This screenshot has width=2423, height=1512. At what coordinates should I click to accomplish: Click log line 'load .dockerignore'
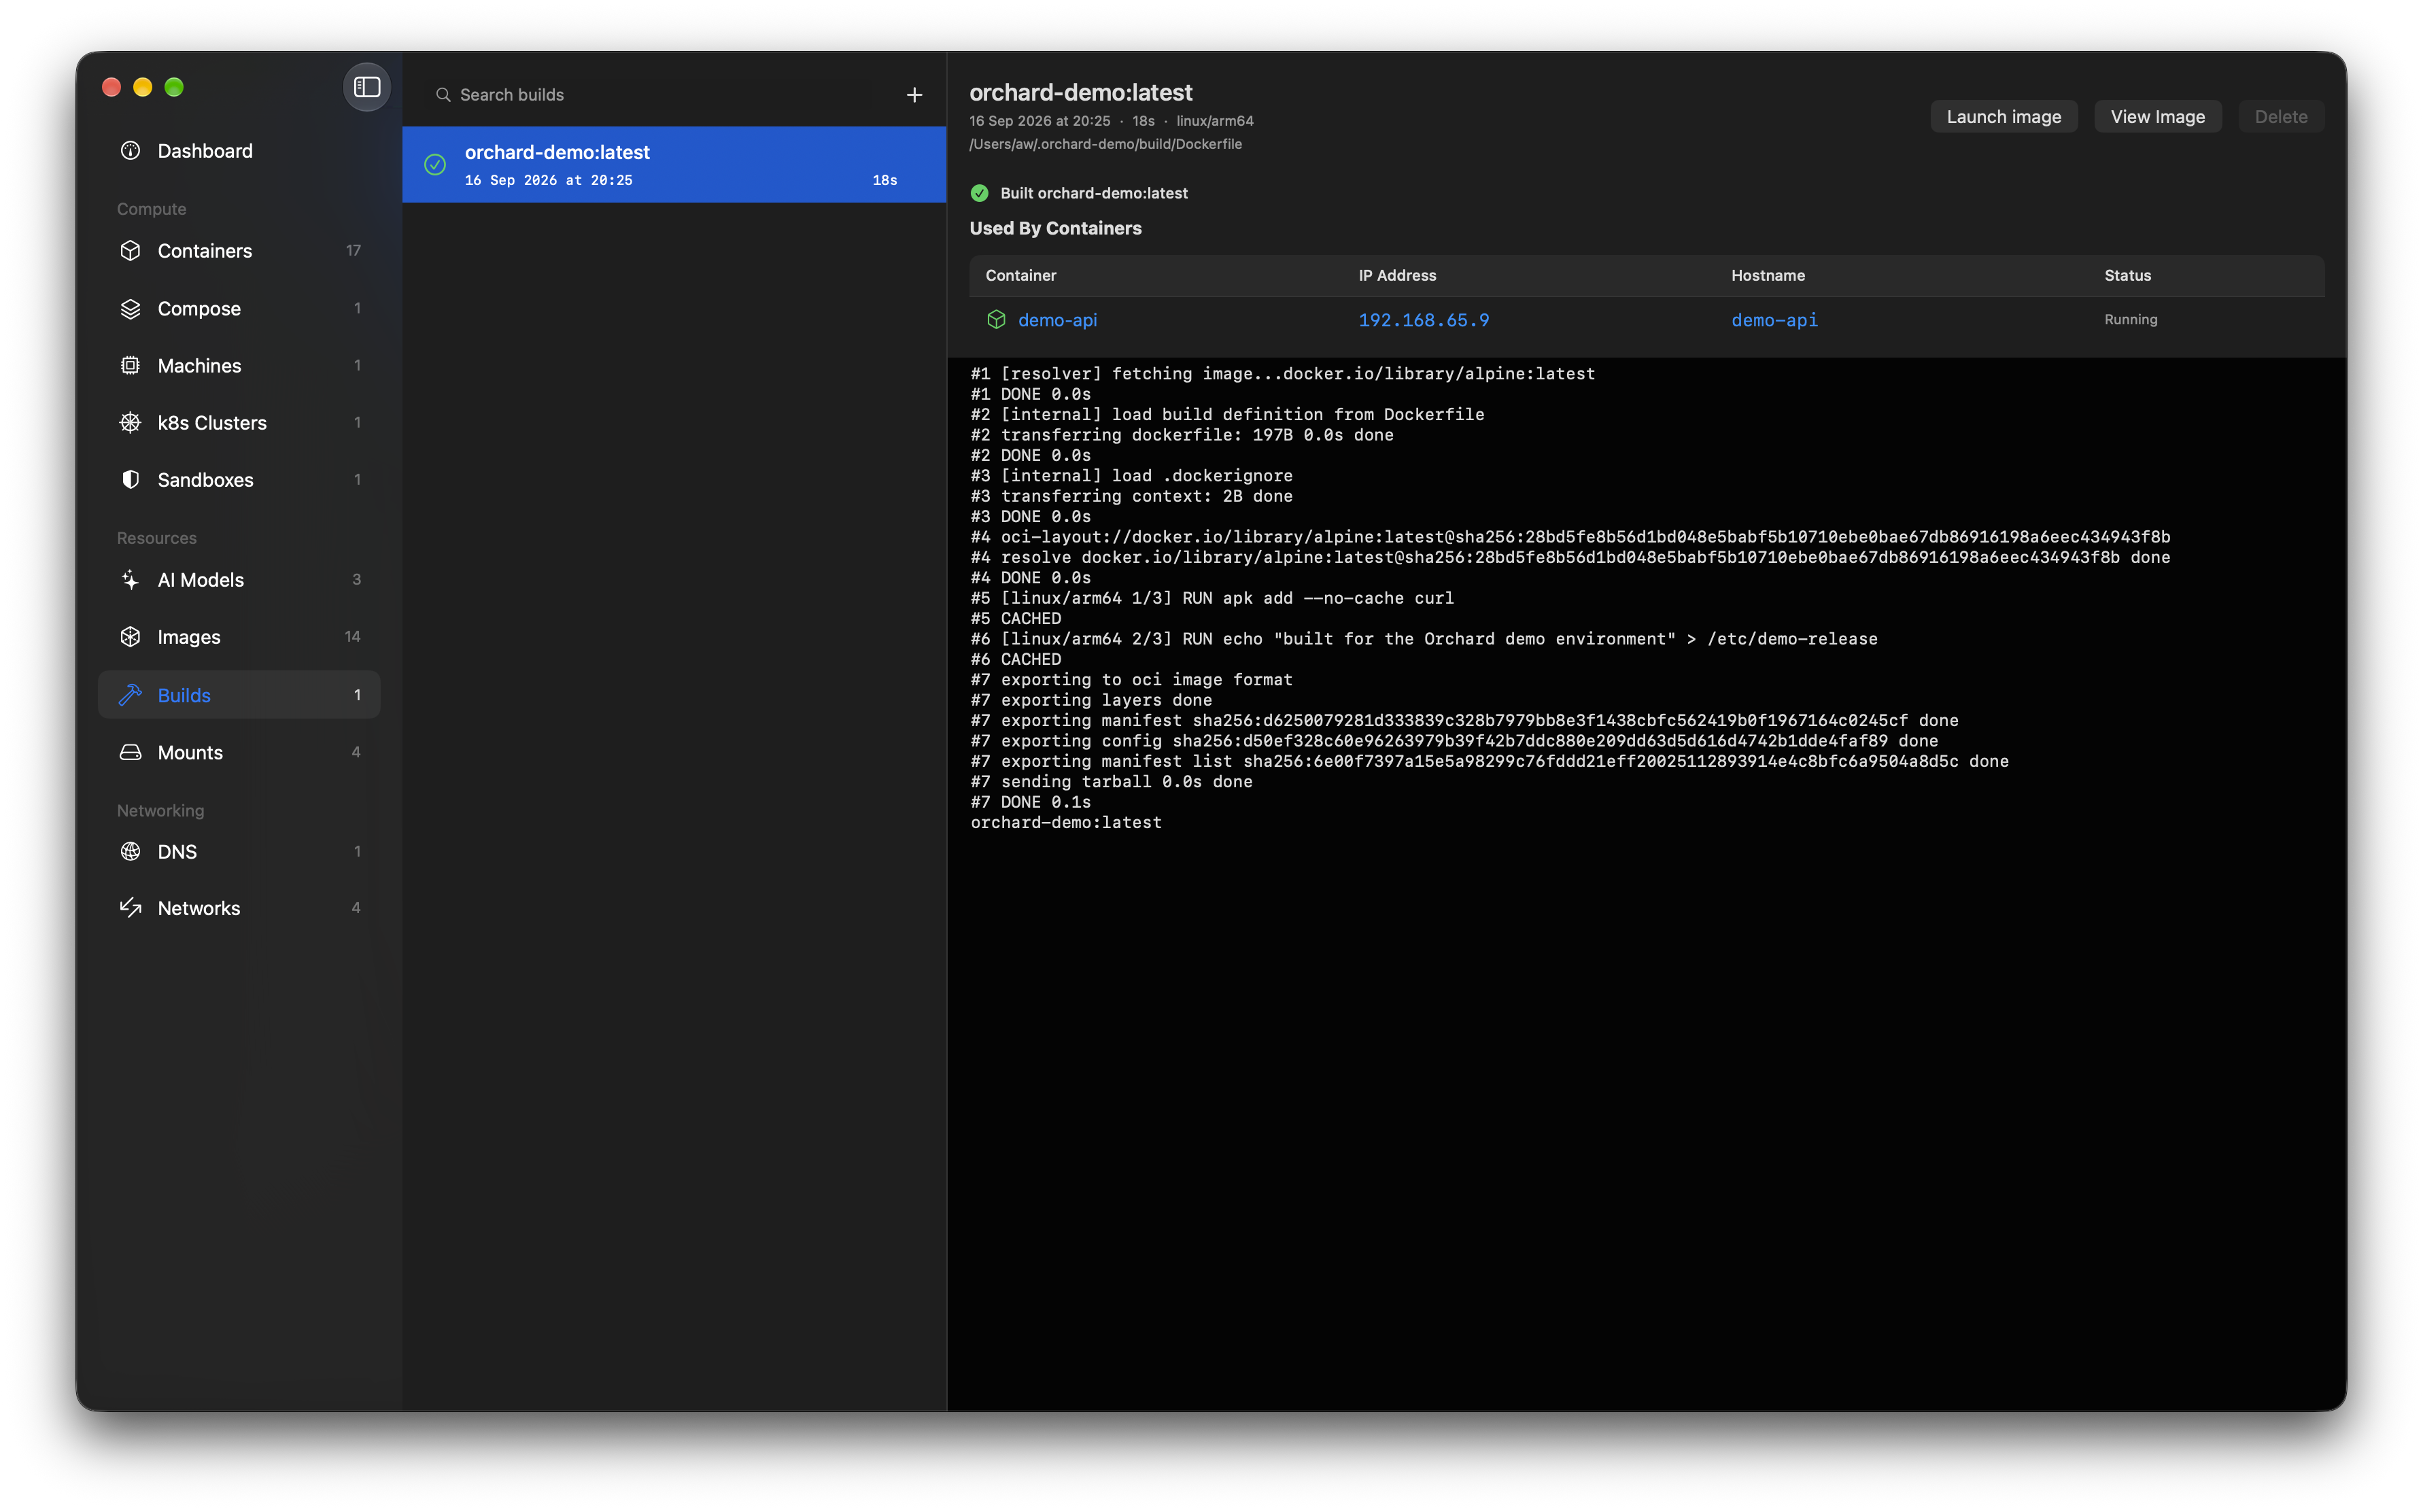pyautogui.click(x=1131, y=475)
